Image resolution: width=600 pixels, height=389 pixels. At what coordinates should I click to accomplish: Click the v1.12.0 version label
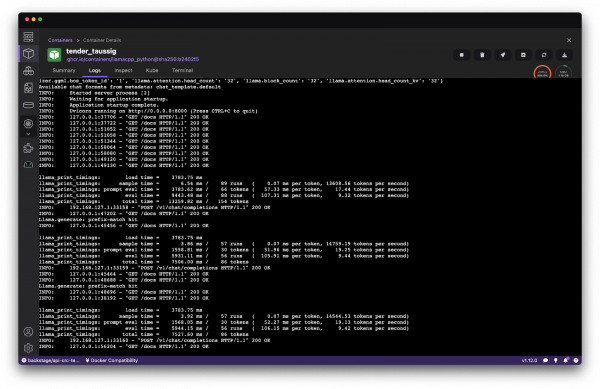pyautogui.click(x=529, y=360)
